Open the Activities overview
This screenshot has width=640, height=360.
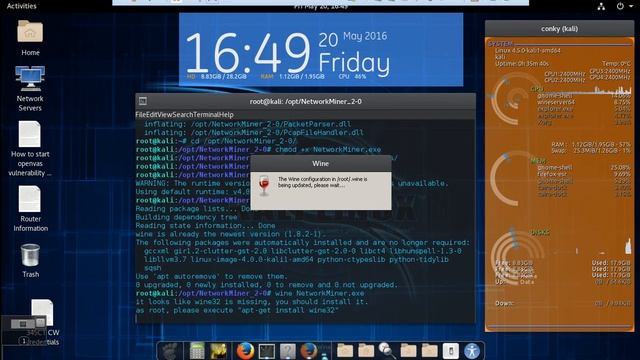click(x=22, y=6)
